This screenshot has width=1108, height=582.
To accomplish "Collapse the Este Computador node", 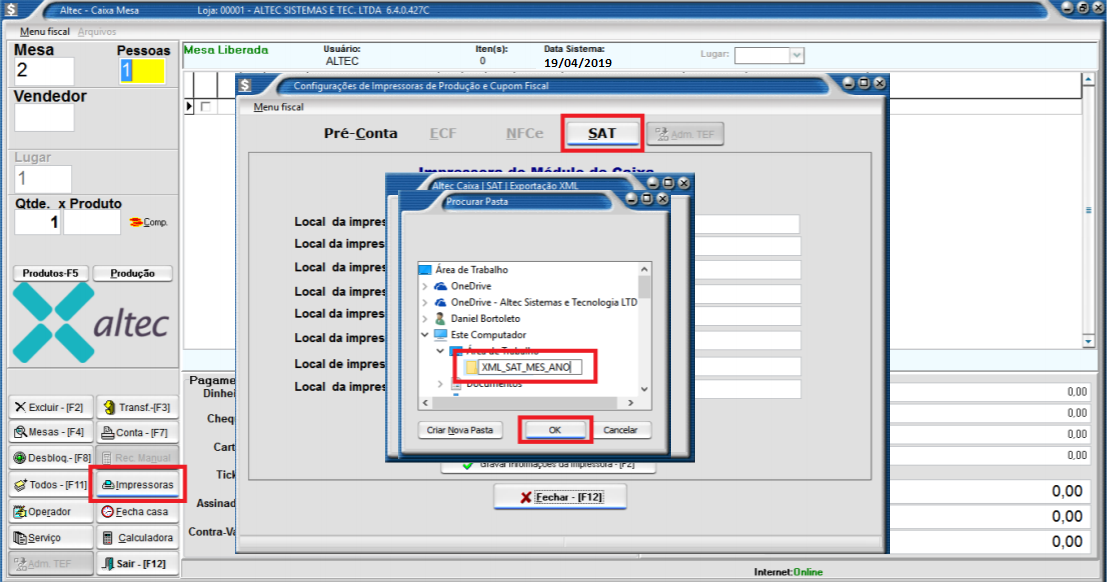I will click(425, 335).
